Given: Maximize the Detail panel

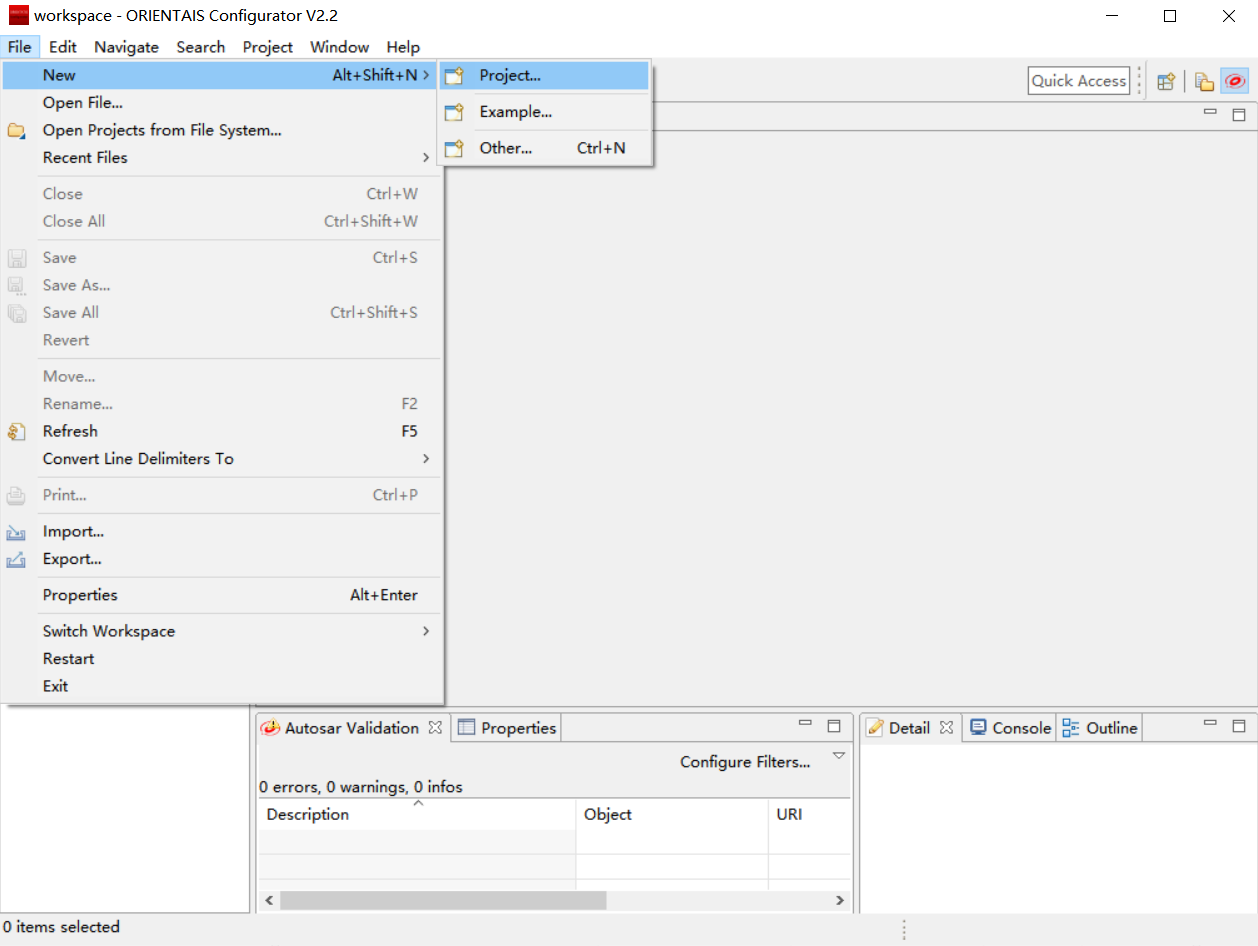Looking at the screenshot, I should [1239, 725].
